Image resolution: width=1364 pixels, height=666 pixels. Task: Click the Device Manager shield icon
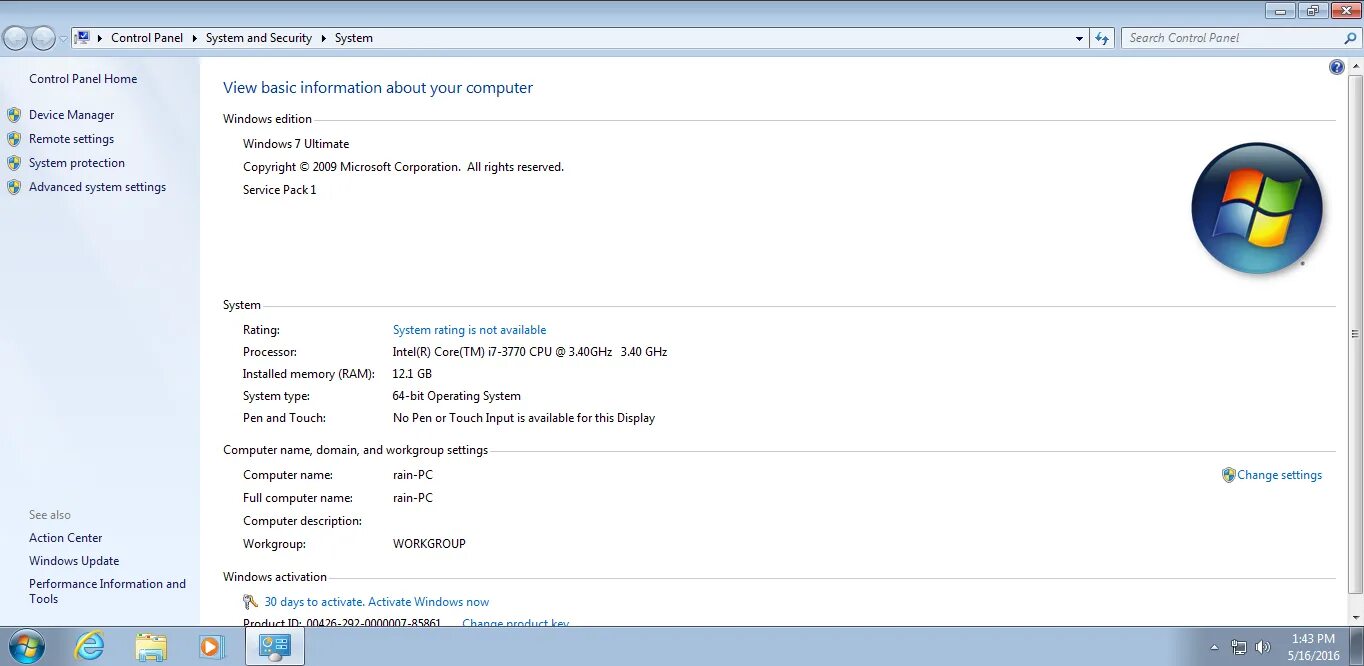pos(14,115)
